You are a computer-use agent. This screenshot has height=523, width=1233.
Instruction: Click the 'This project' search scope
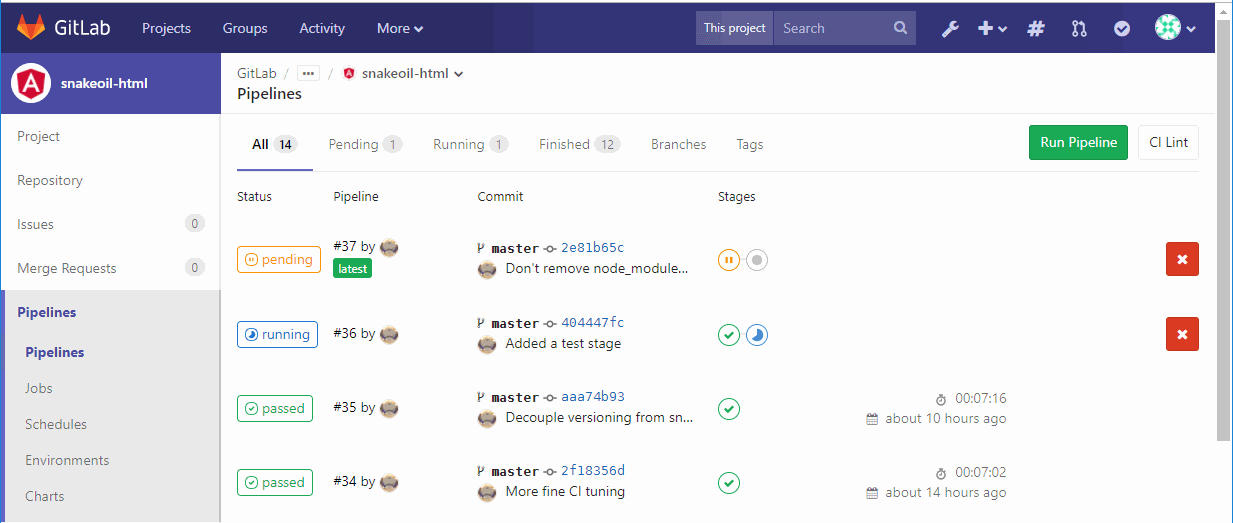(735, 28)
